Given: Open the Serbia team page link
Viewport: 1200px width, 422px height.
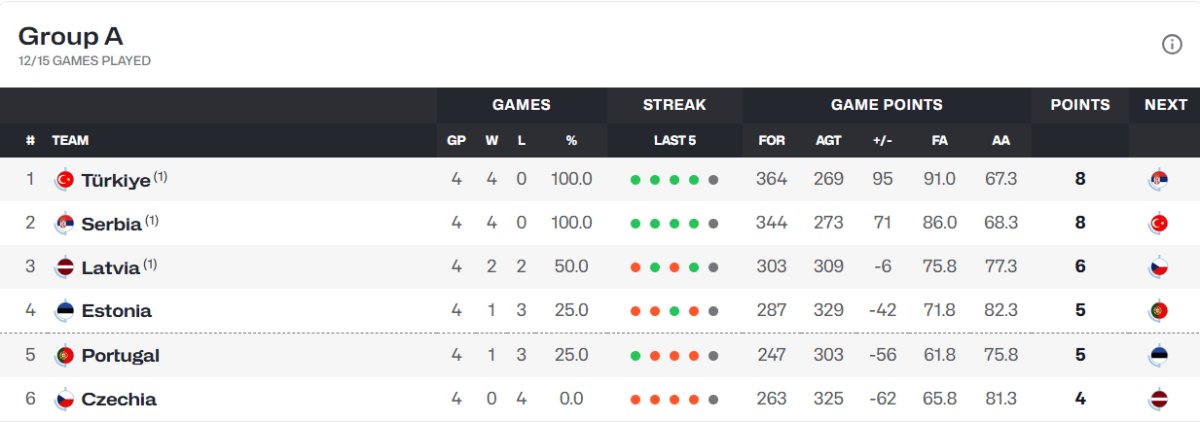Looking at the screenshot, I should point(111,224).
